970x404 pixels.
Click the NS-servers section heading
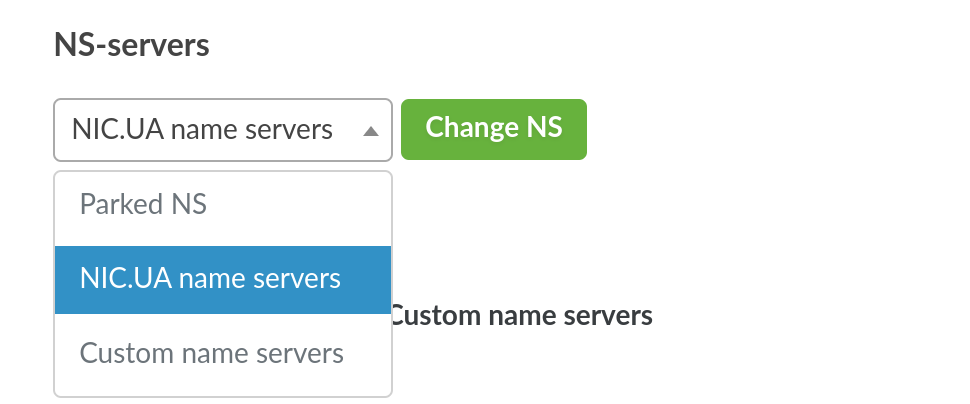(131, 47)
